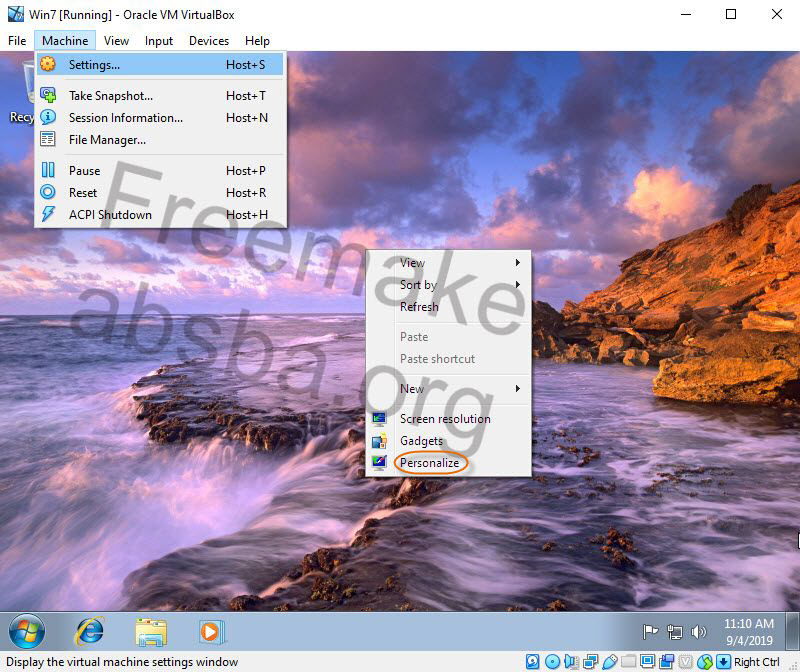Open the View menu in menu bar

pos(116,41)
